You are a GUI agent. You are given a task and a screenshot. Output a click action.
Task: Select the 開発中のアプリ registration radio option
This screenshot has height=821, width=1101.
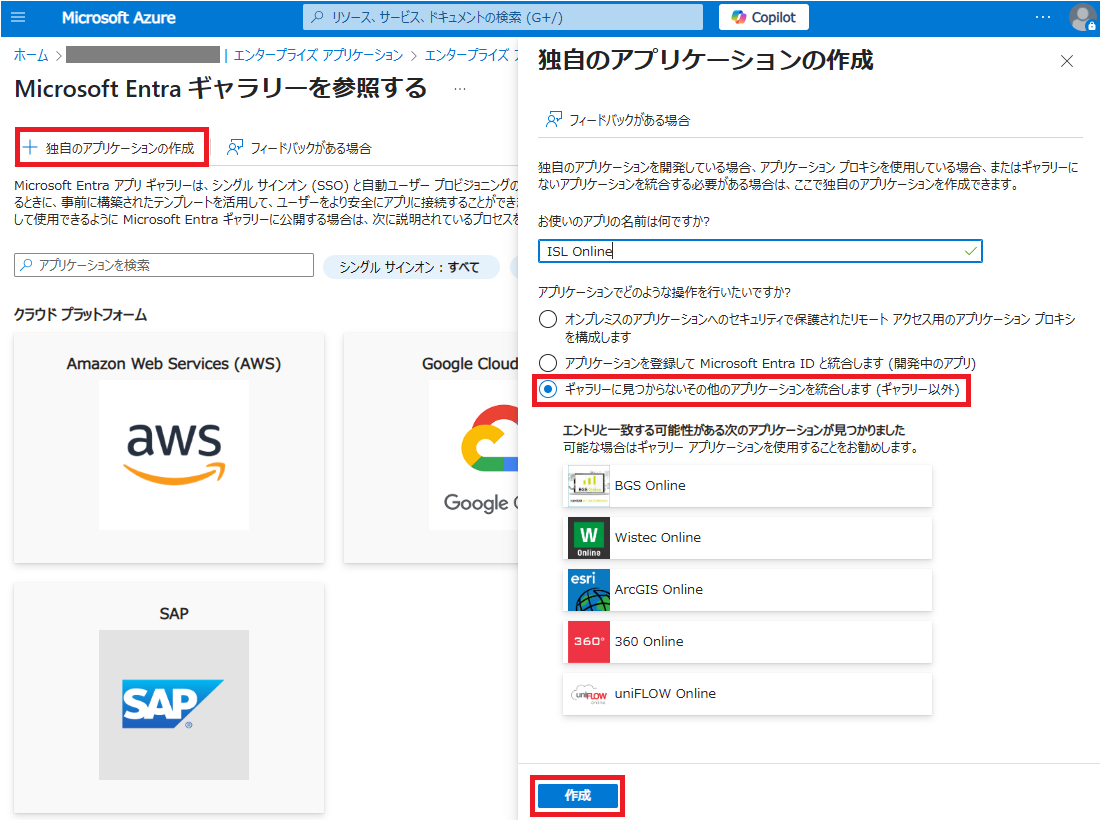pyautogui.click(x=548, y=363)
